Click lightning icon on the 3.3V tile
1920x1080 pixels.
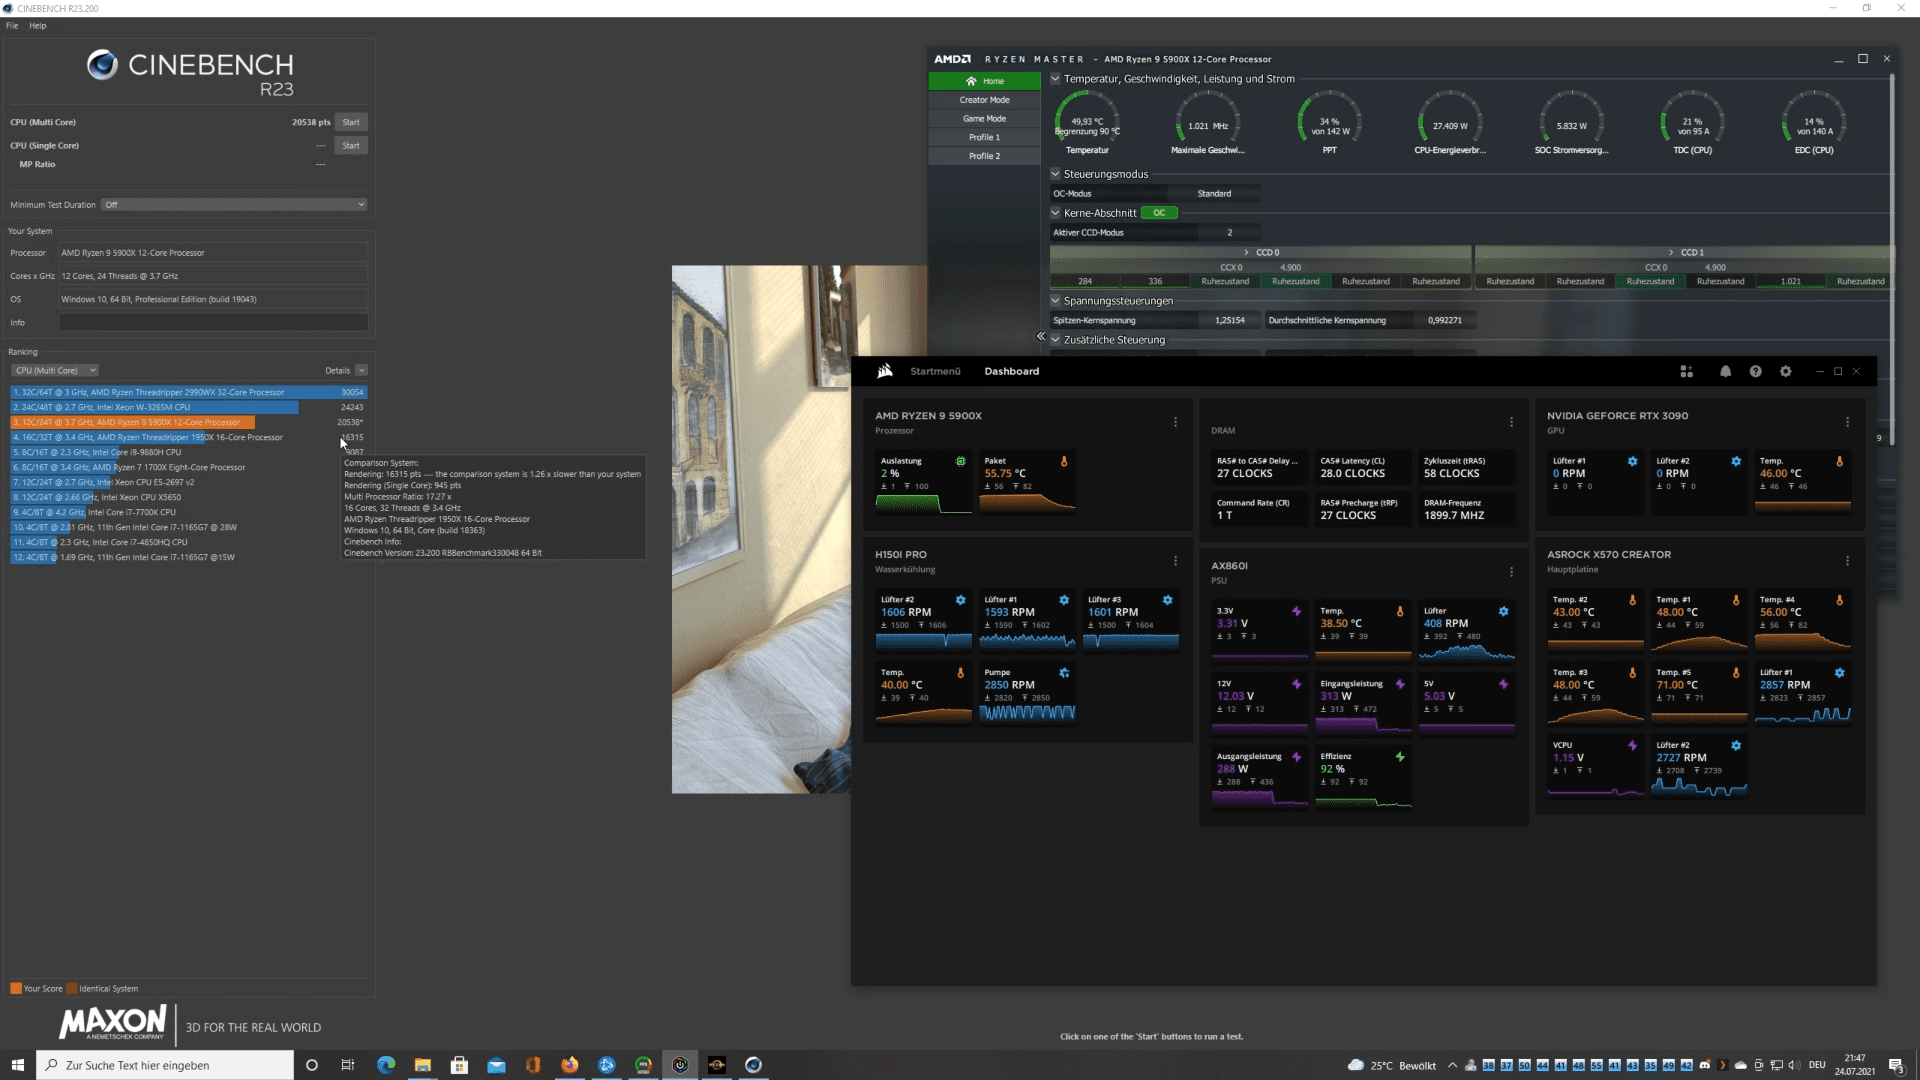point(1296,611)
